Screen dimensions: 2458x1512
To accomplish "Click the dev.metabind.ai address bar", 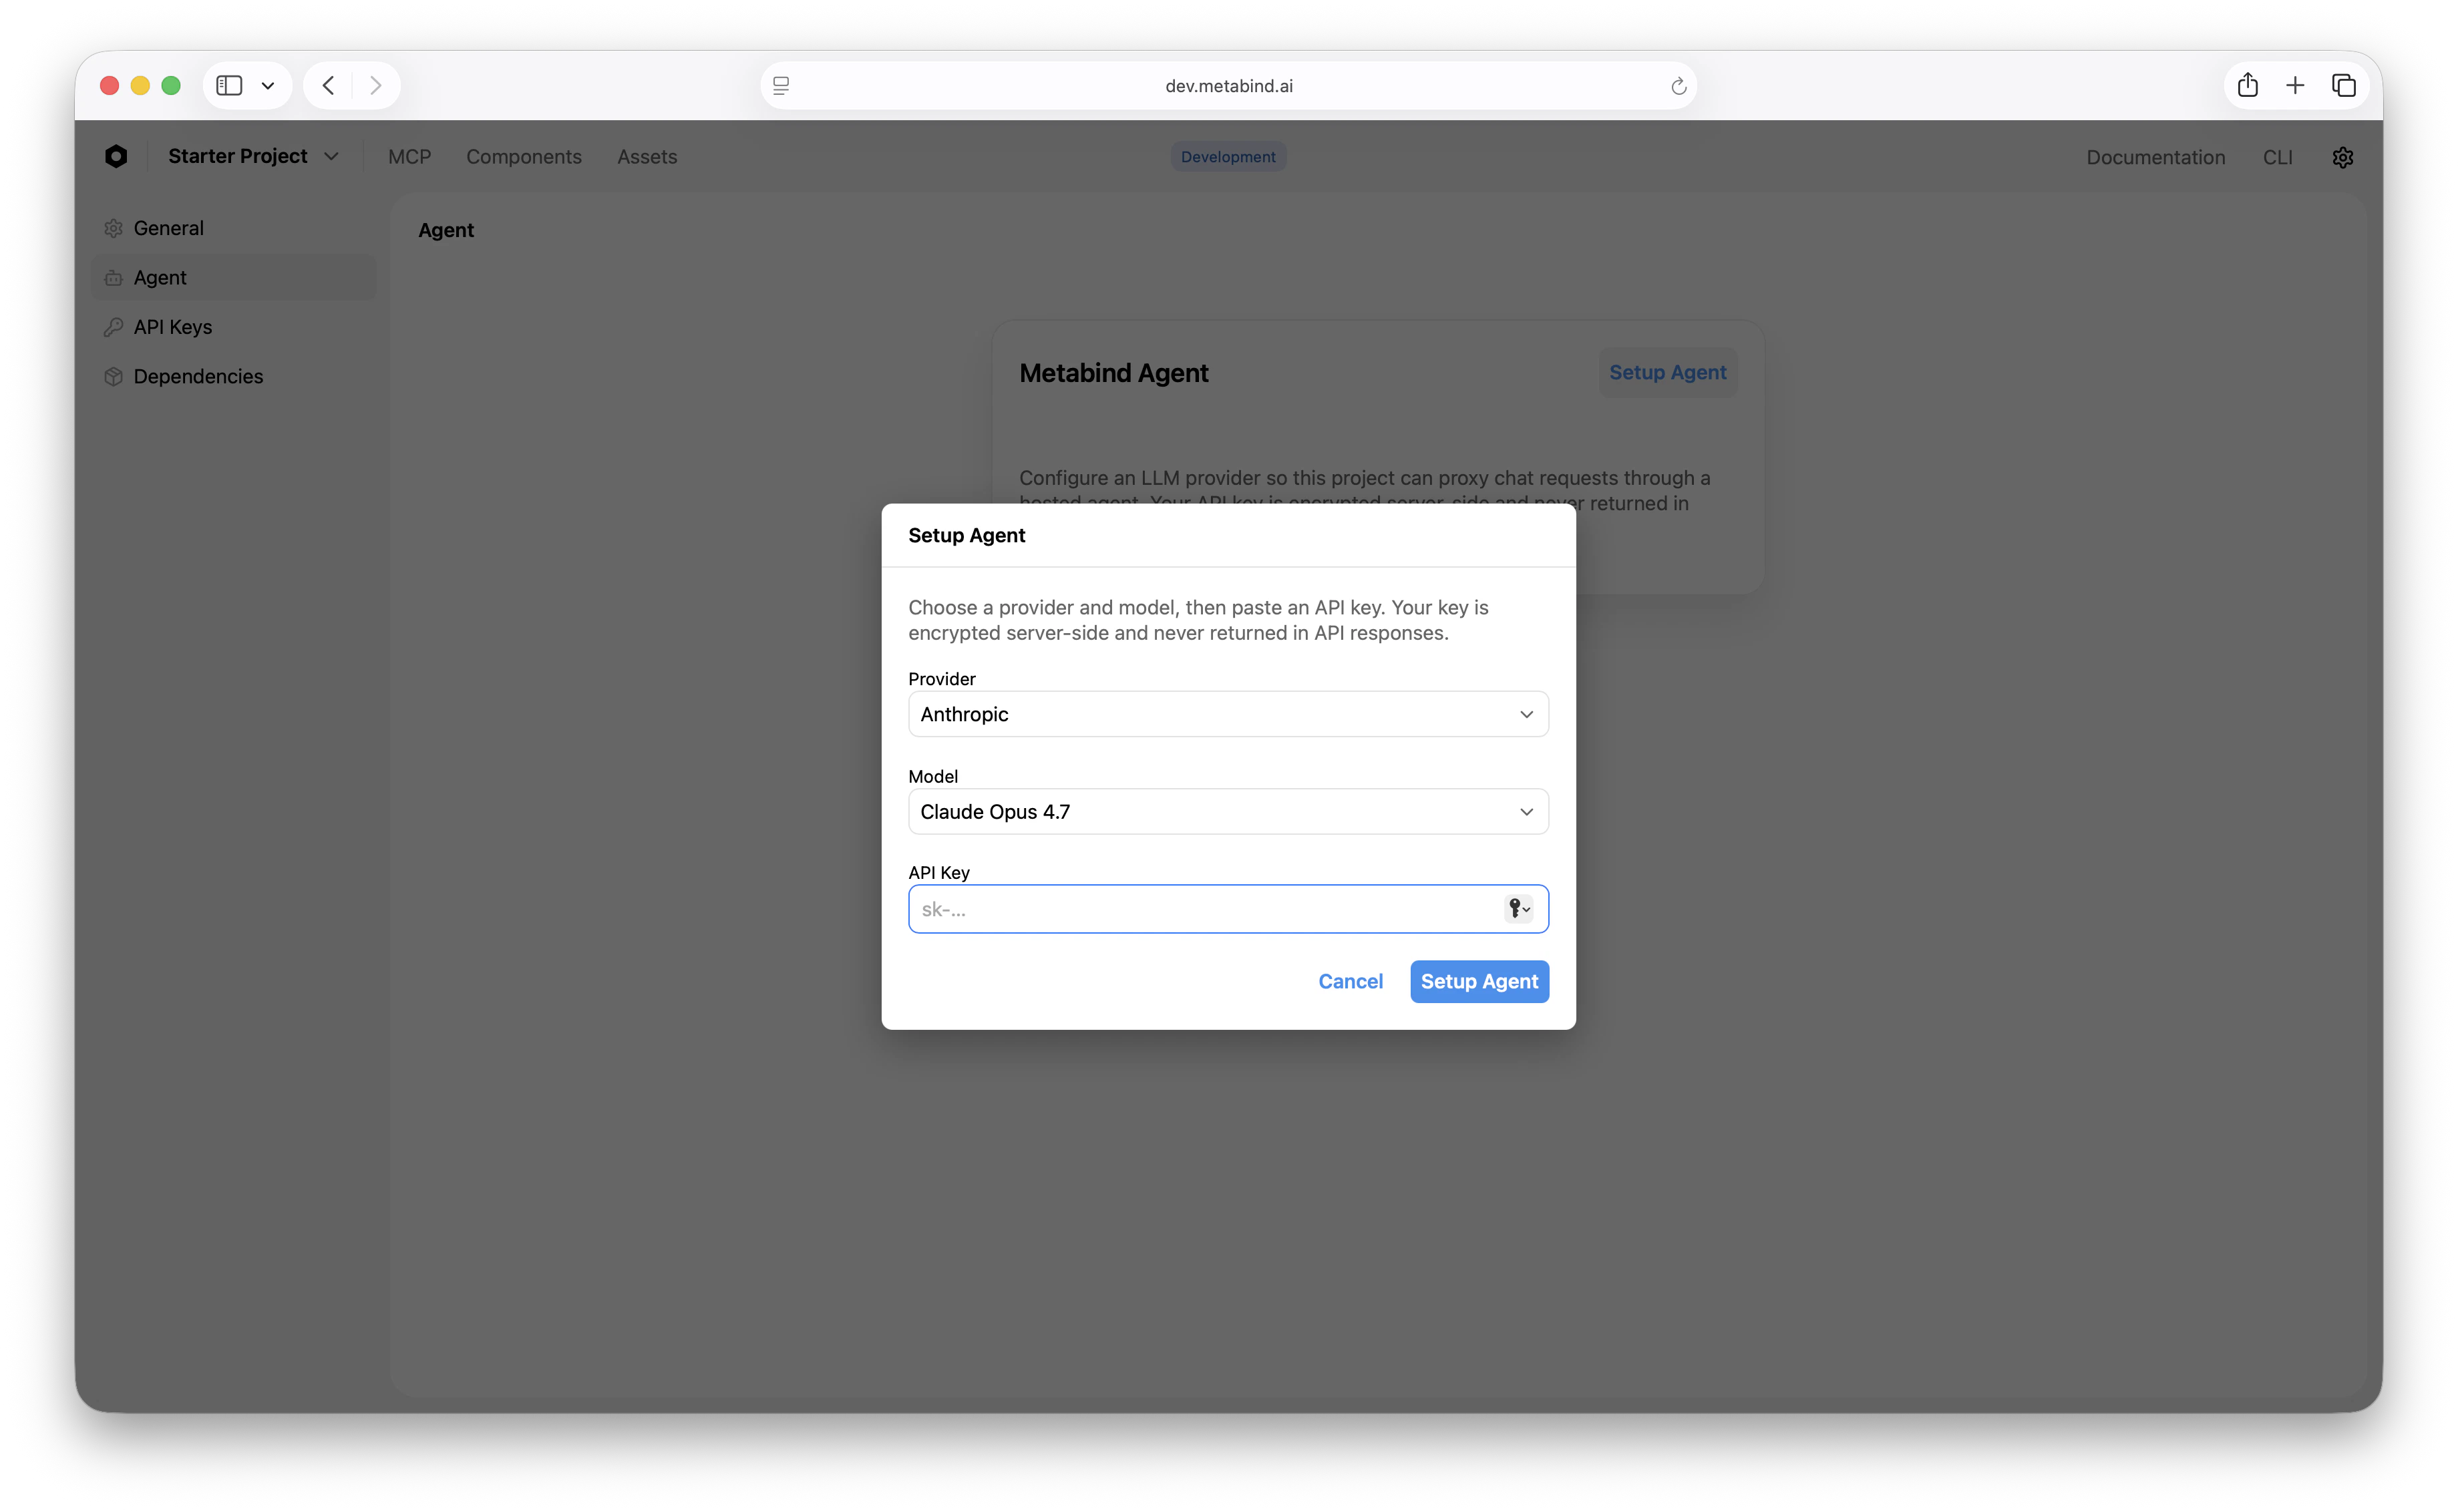I will tap(1228, 86).
